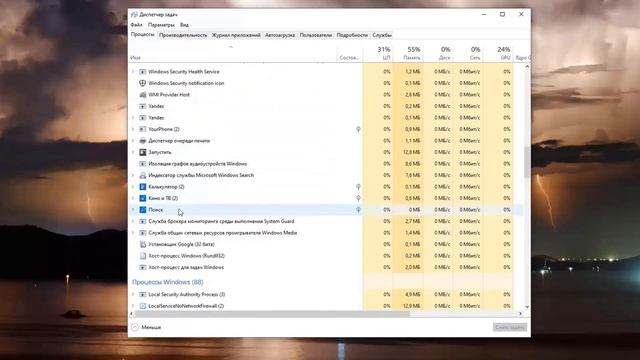Expand the LocalServiceNoNetworkFirewall (2) group
Image resolution: width=640 pixels, height=360 pixels.
[133, 306]
